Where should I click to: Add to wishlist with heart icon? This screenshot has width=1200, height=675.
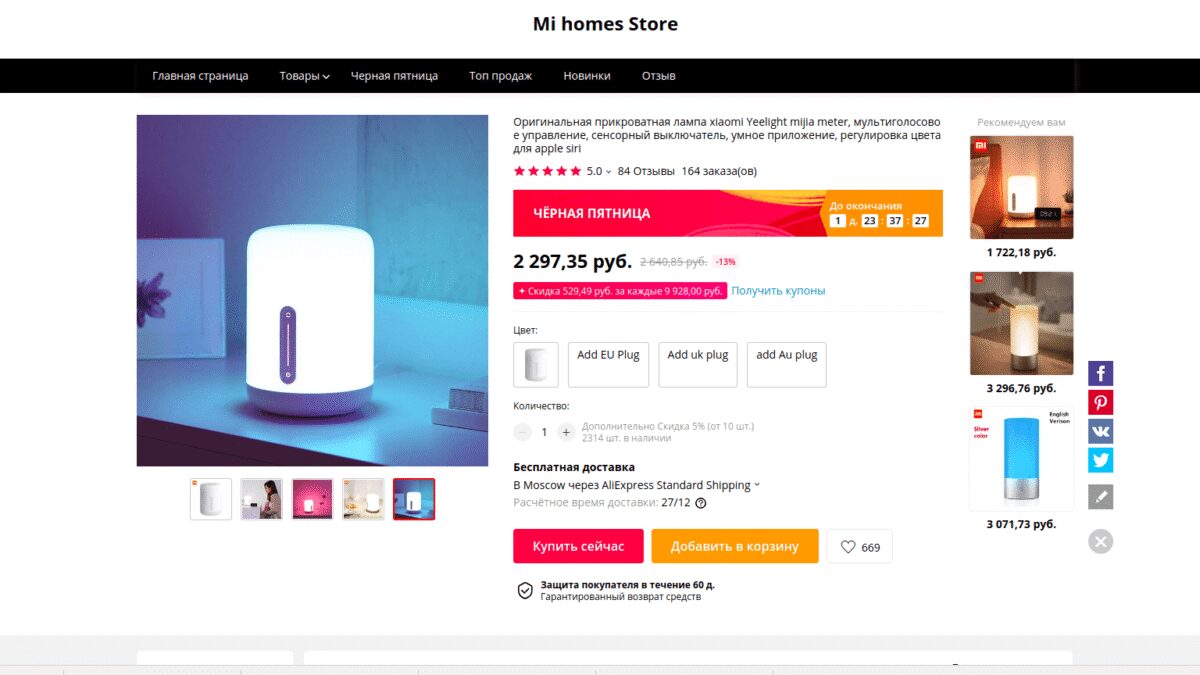859,547
